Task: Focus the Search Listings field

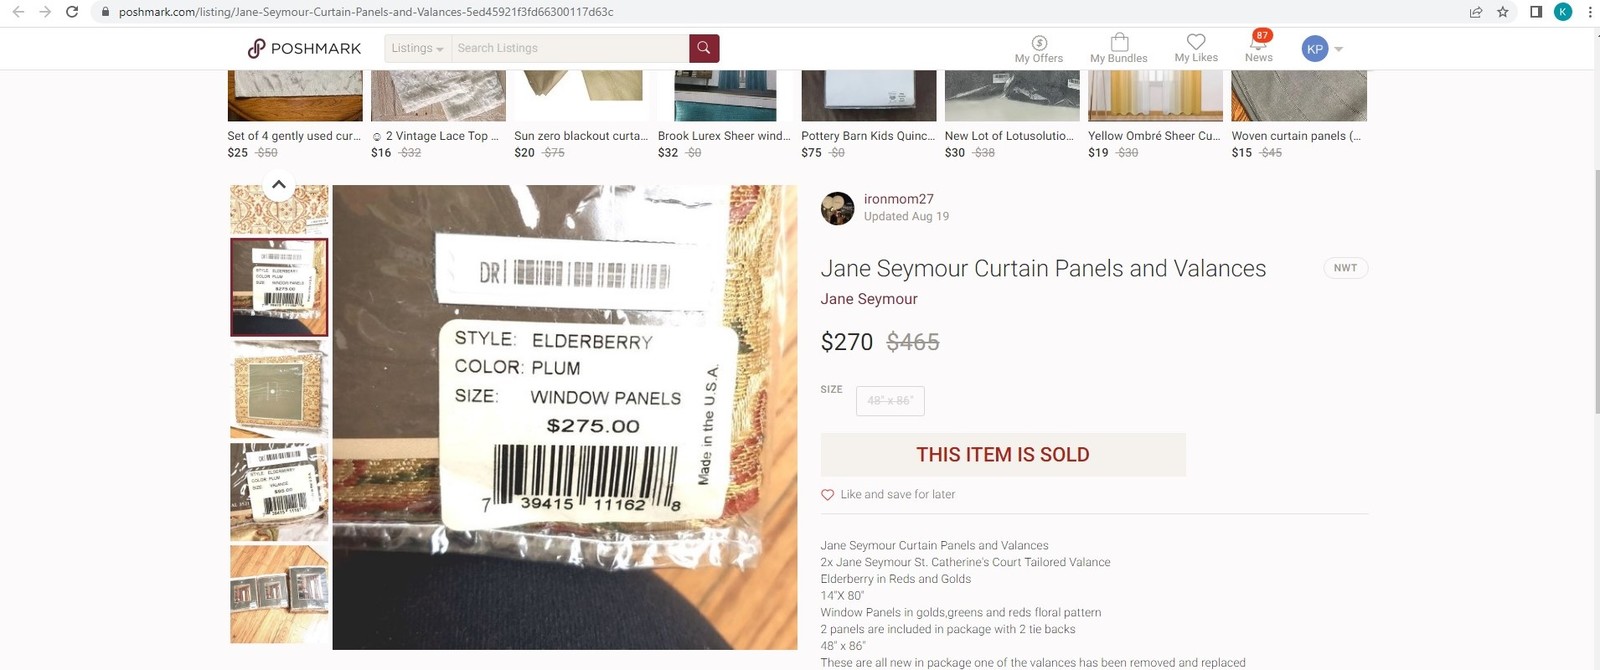Action: click(x=570, y=48)
